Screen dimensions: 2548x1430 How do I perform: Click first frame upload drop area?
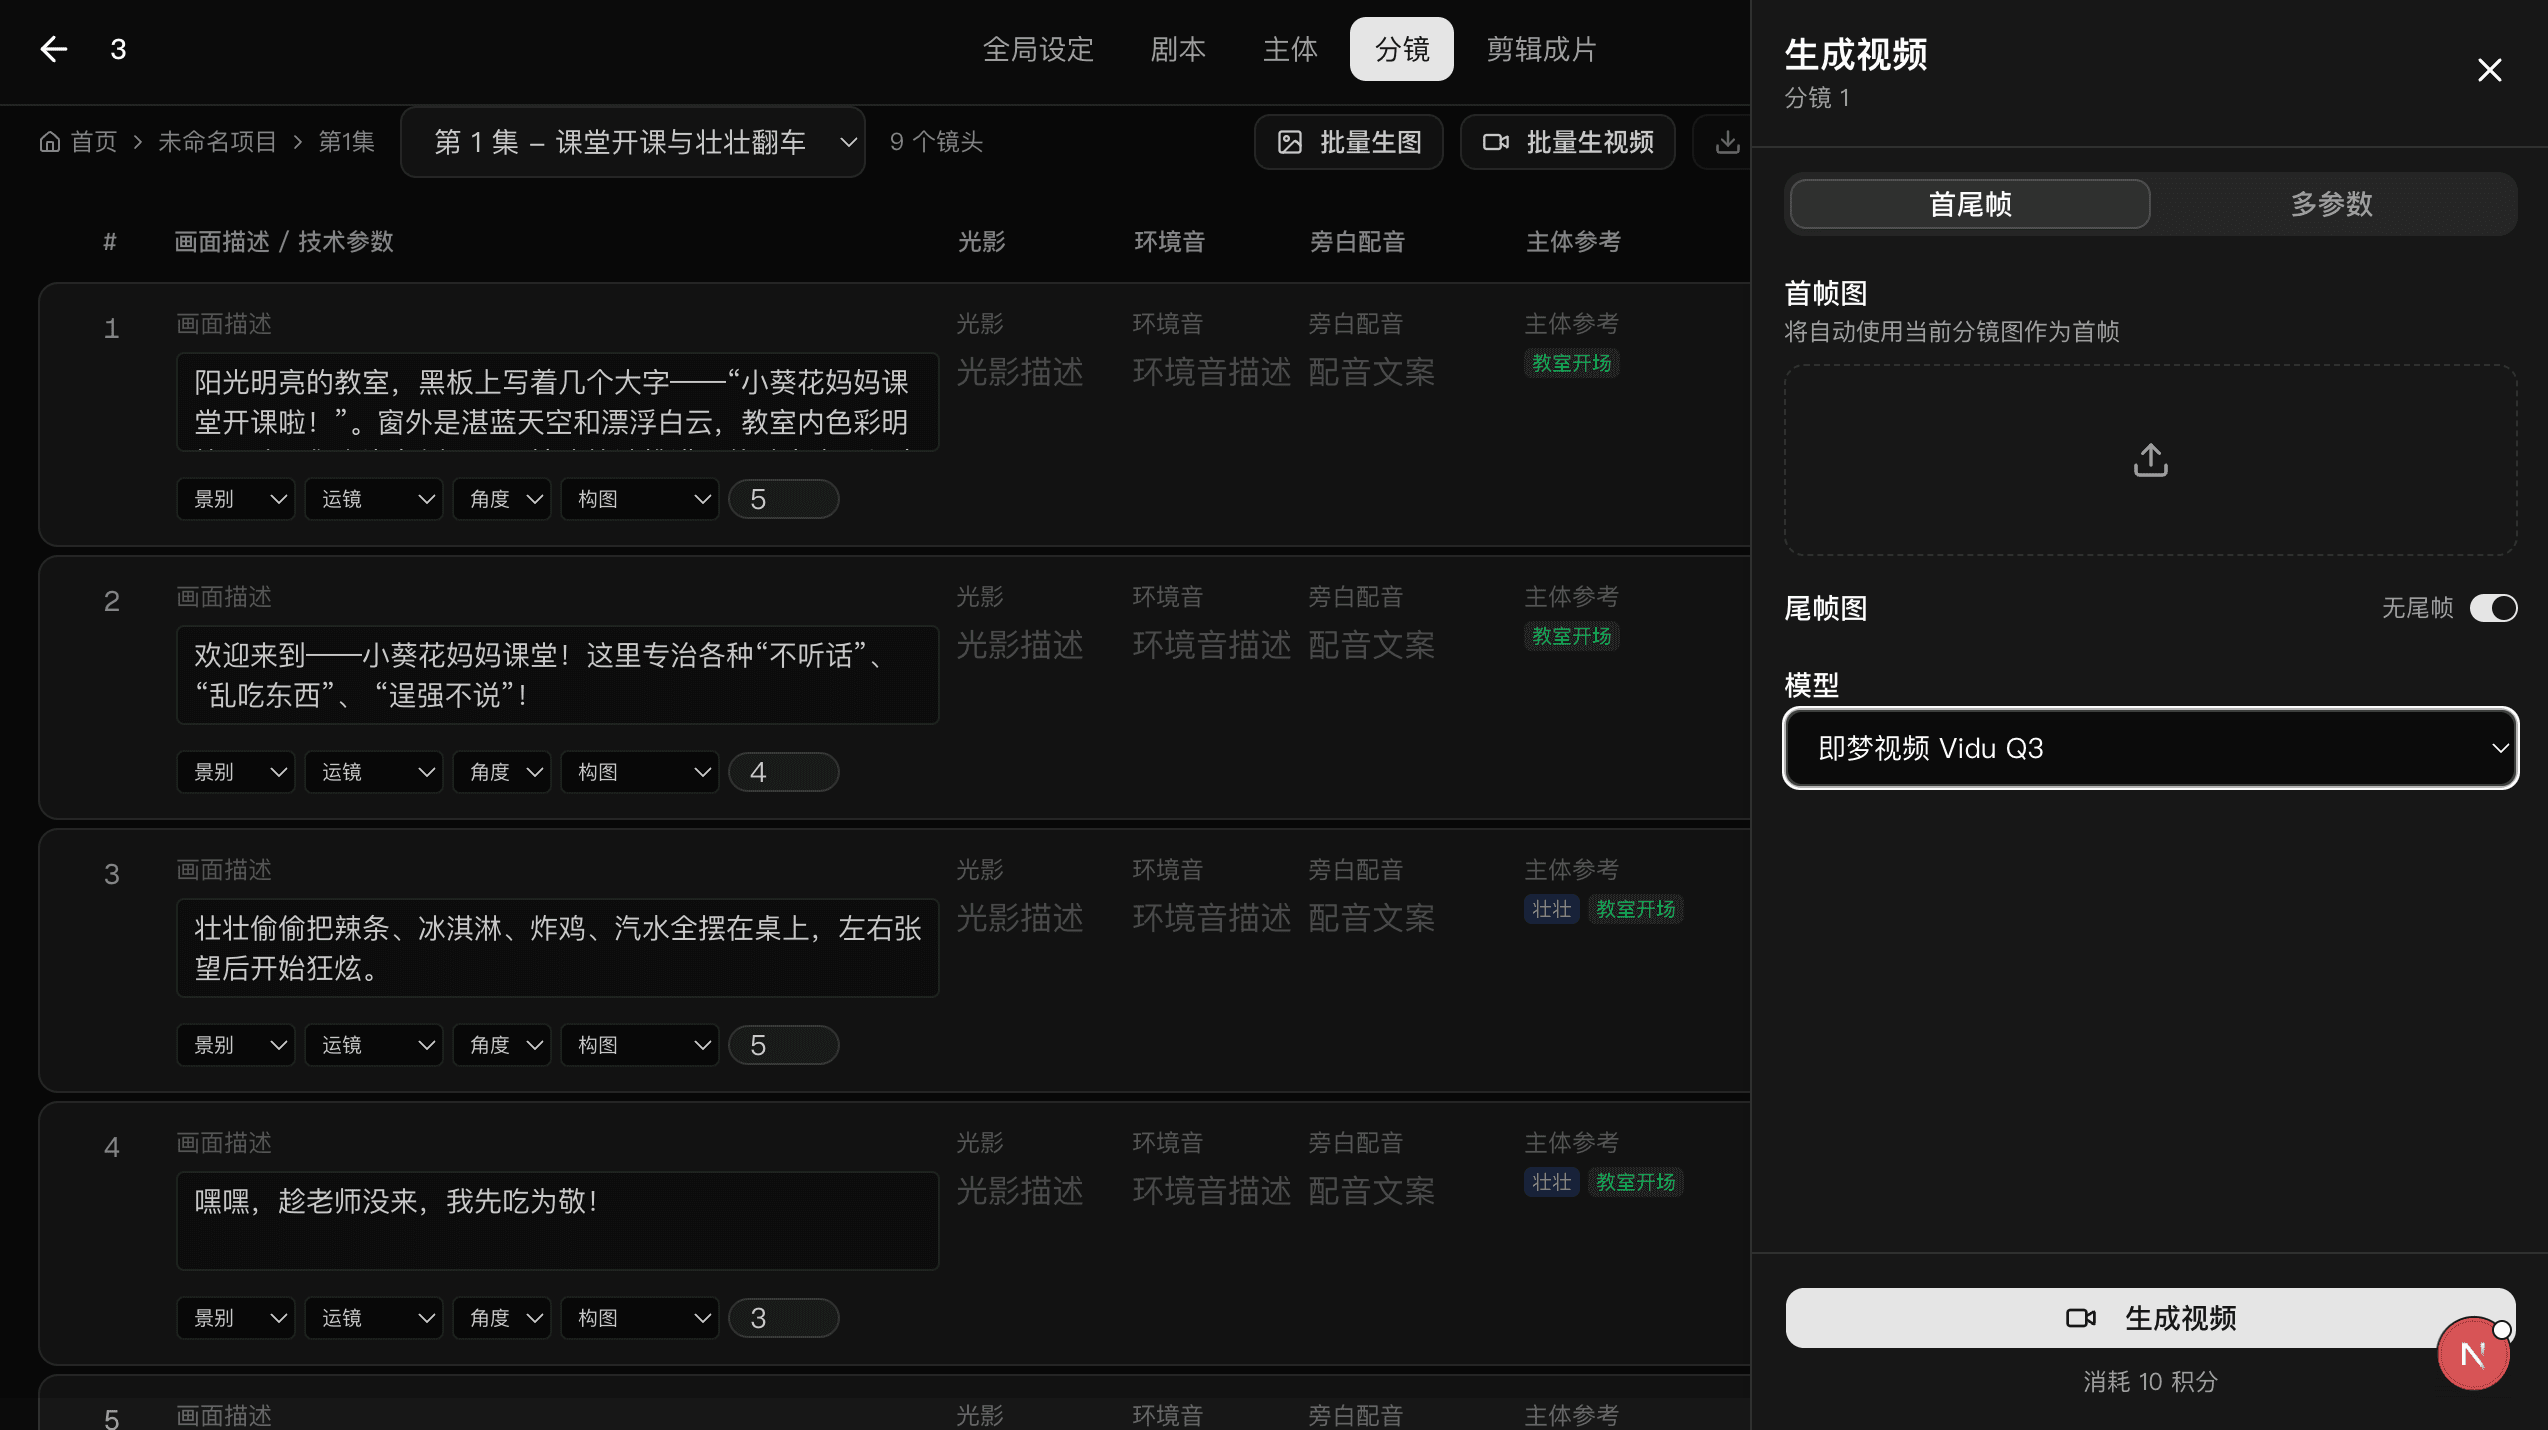pos(2150,460)
